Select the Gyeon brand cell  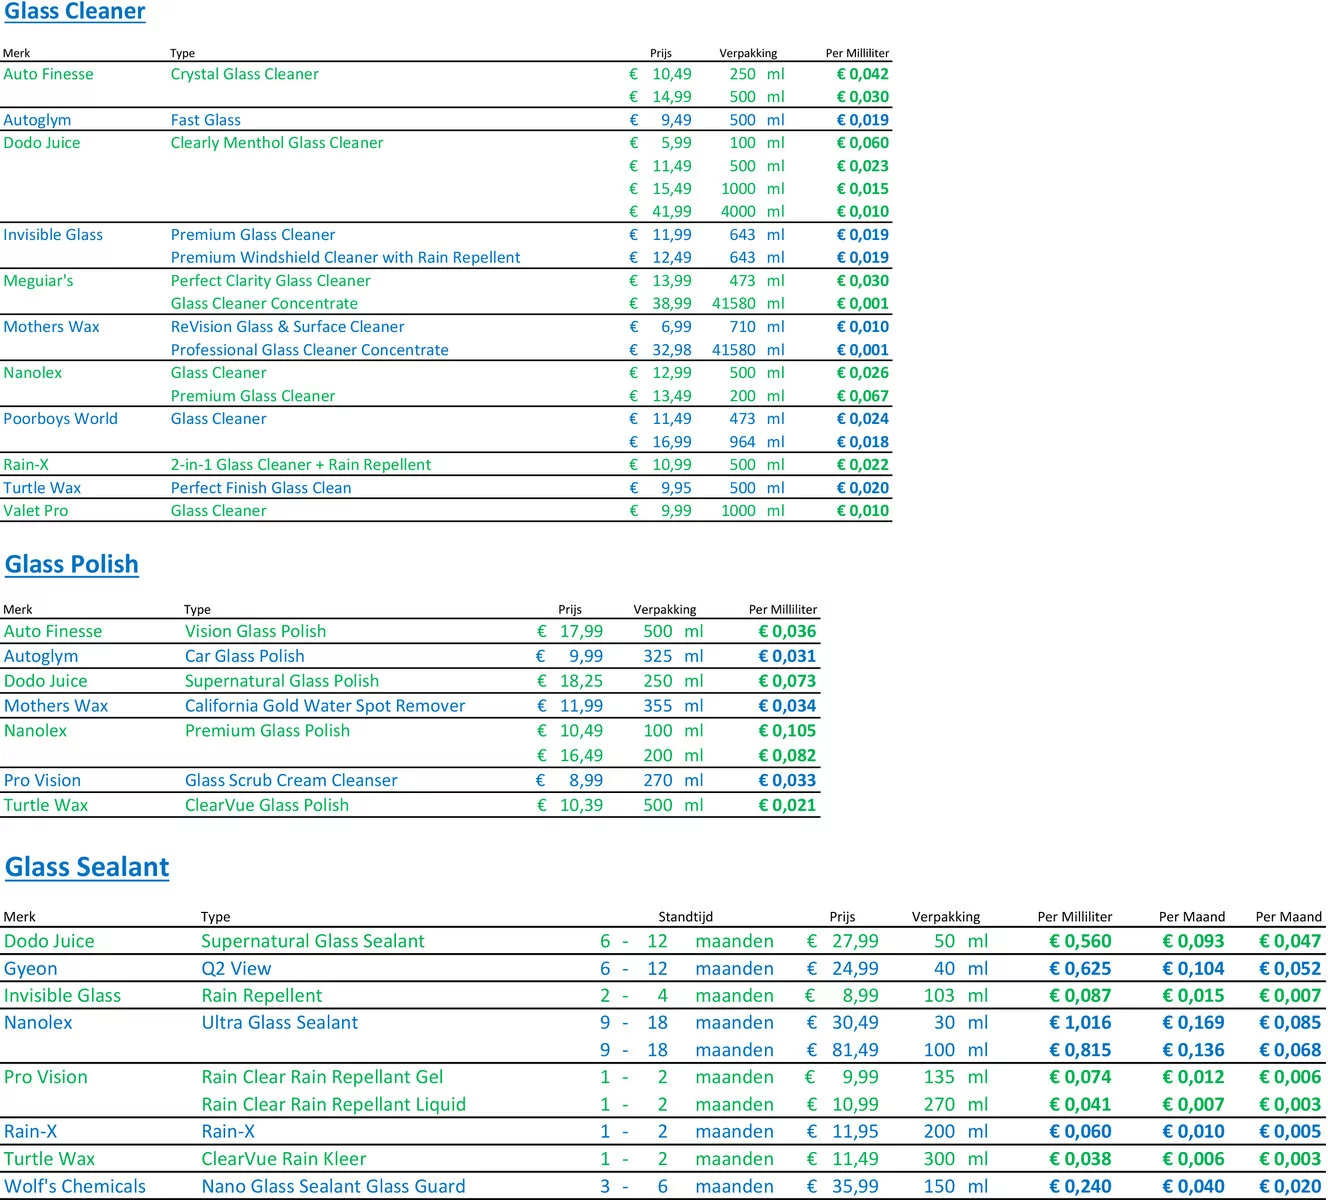coord(31,969)
